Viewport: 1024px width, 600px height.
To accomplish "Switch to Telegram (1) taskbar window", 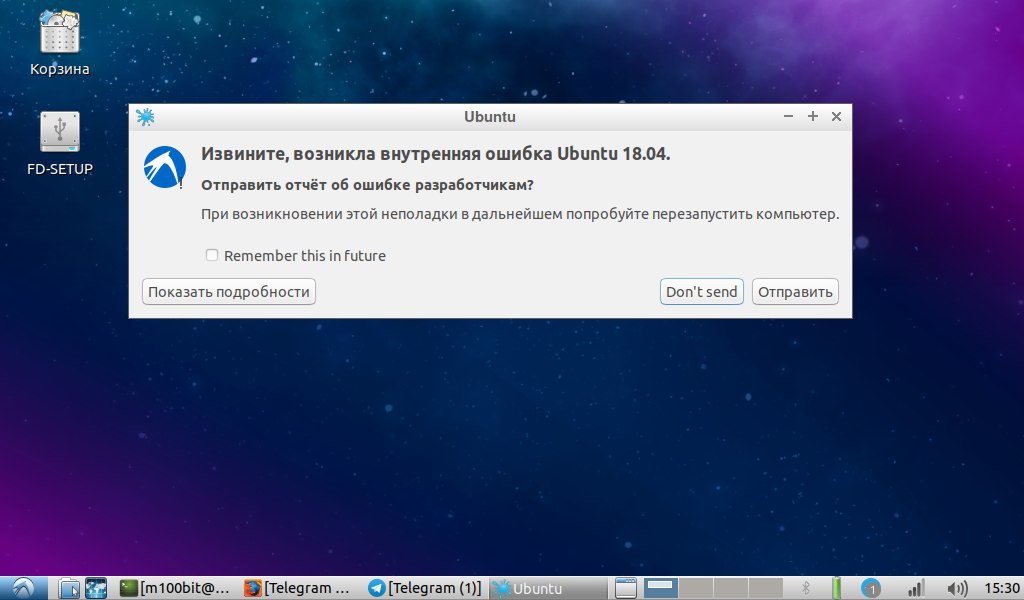I will 424,588.
